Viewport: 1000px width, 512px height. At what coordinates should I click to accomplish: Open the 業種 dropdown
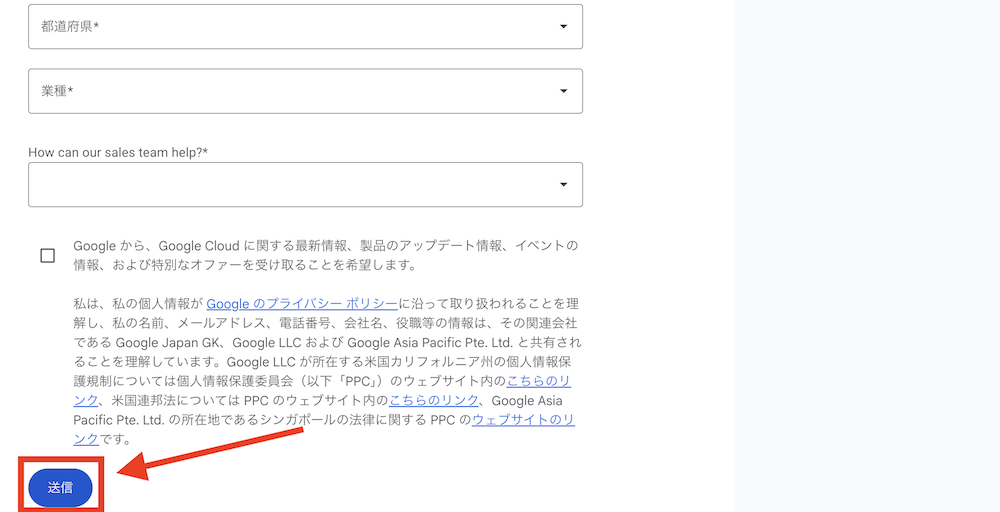(305, 91)
